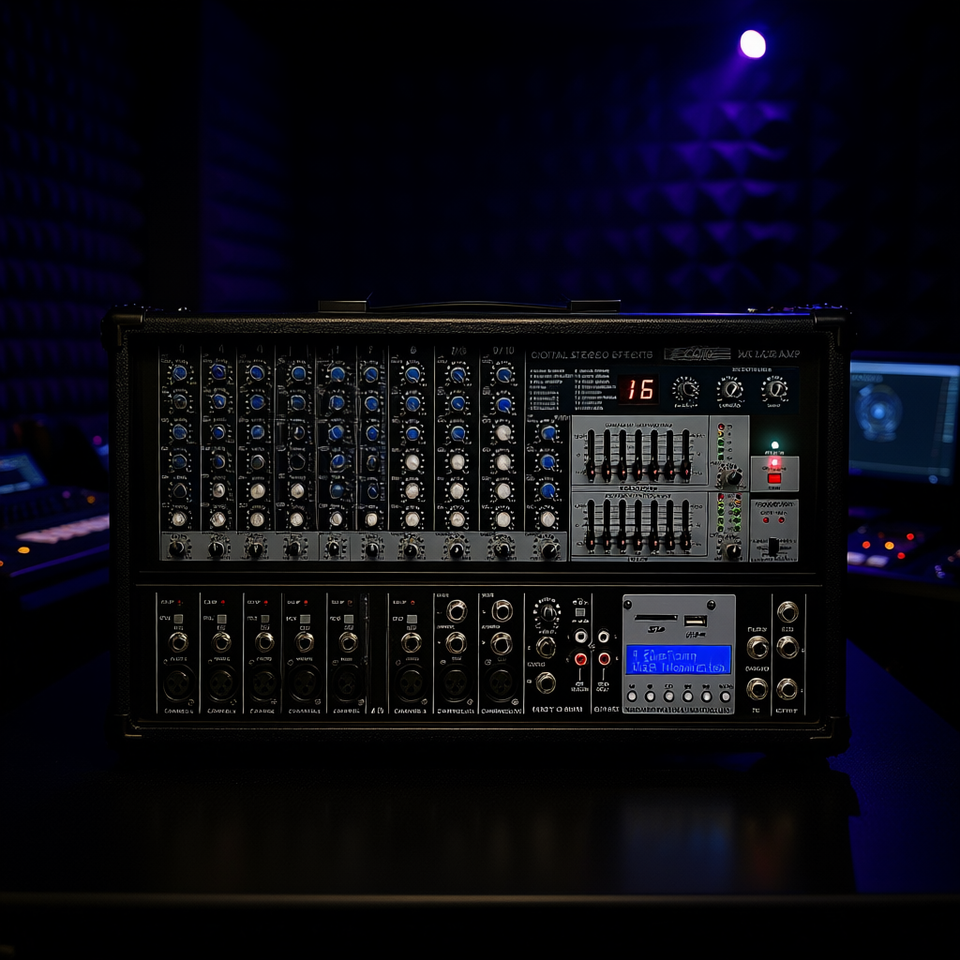This screenshot has width=960, height=960.
Task: Click the level knob beside the upper equalizer meter
Action: coord(732,478)
